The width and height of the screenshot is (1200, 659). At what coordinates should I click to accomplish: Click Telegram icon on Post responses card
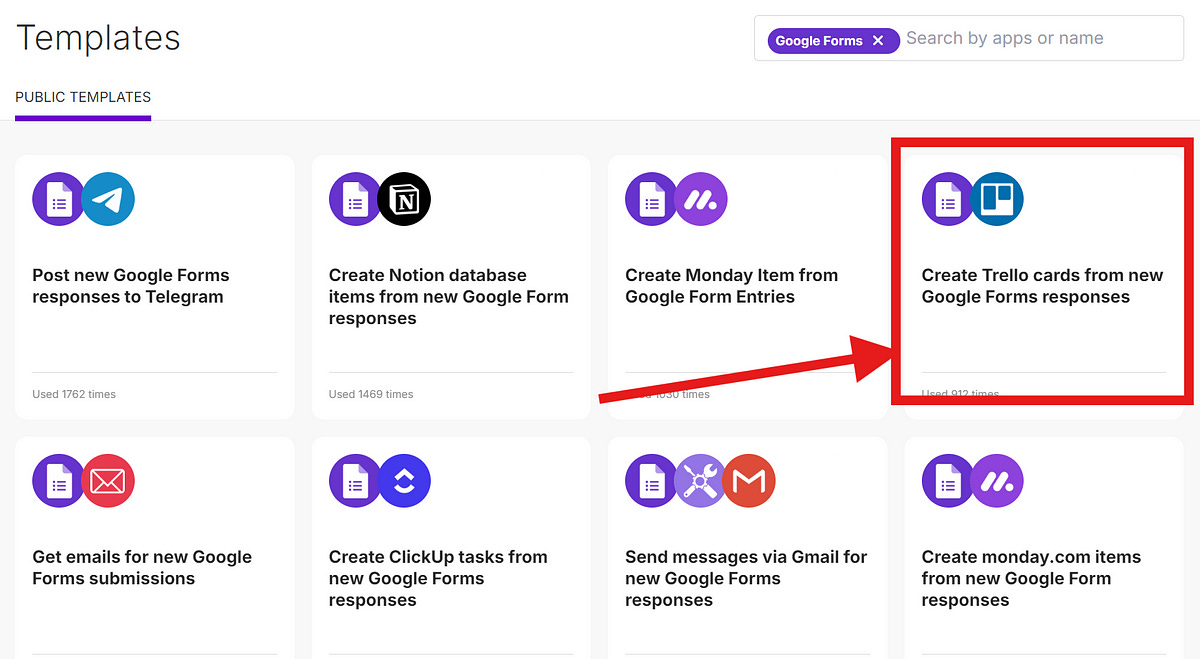pos(108,199)
